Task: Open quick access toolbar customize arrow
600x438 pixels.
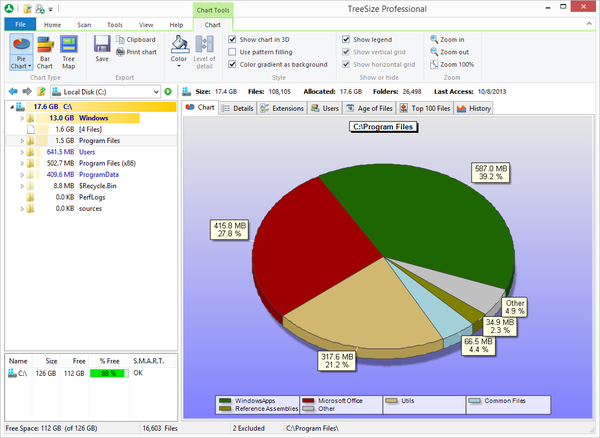Action: coord(51,9)
